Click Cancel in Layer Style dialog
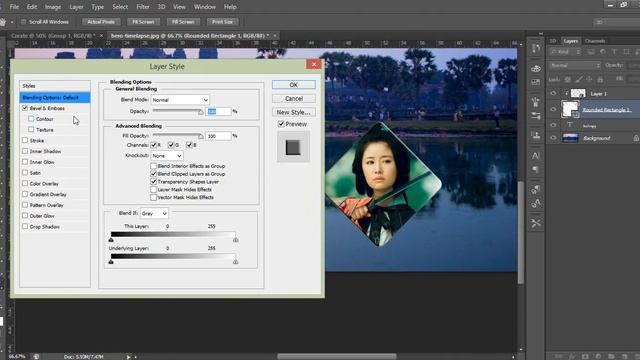 click(x=294, y=98)
